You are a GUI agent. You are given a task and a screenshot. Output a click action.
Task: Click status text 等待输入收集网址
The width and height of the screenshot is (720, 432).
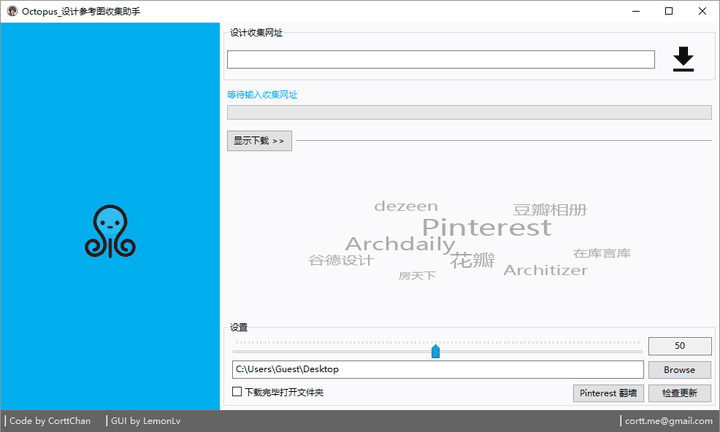262,95
